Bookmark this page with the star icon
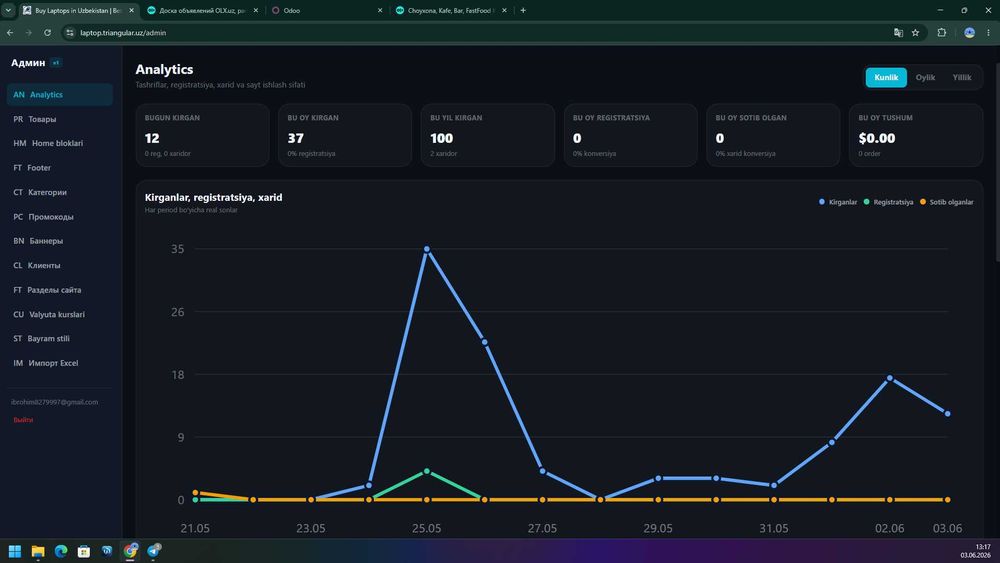This screenshot has height=563, width=1000. (915, 33)
